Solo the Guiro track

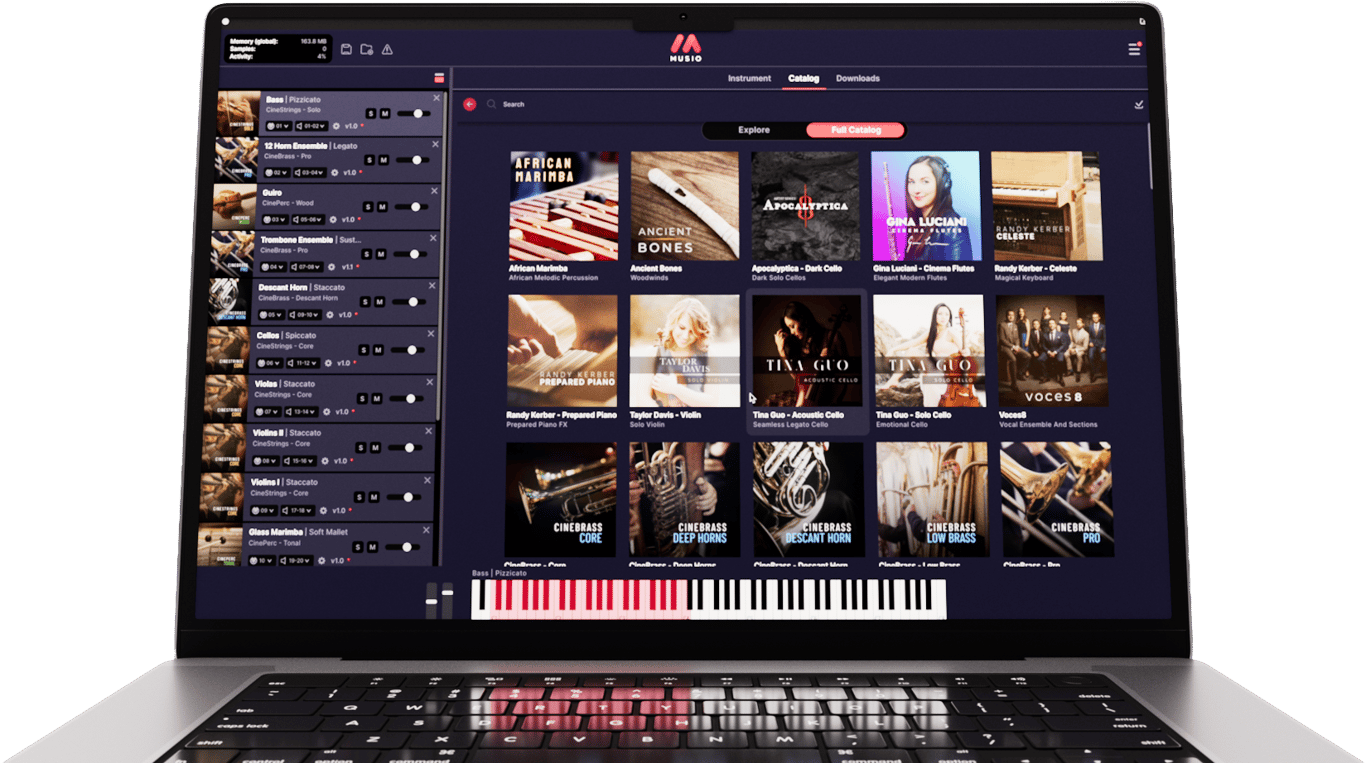pyautogui.click(x=368, y=207)
